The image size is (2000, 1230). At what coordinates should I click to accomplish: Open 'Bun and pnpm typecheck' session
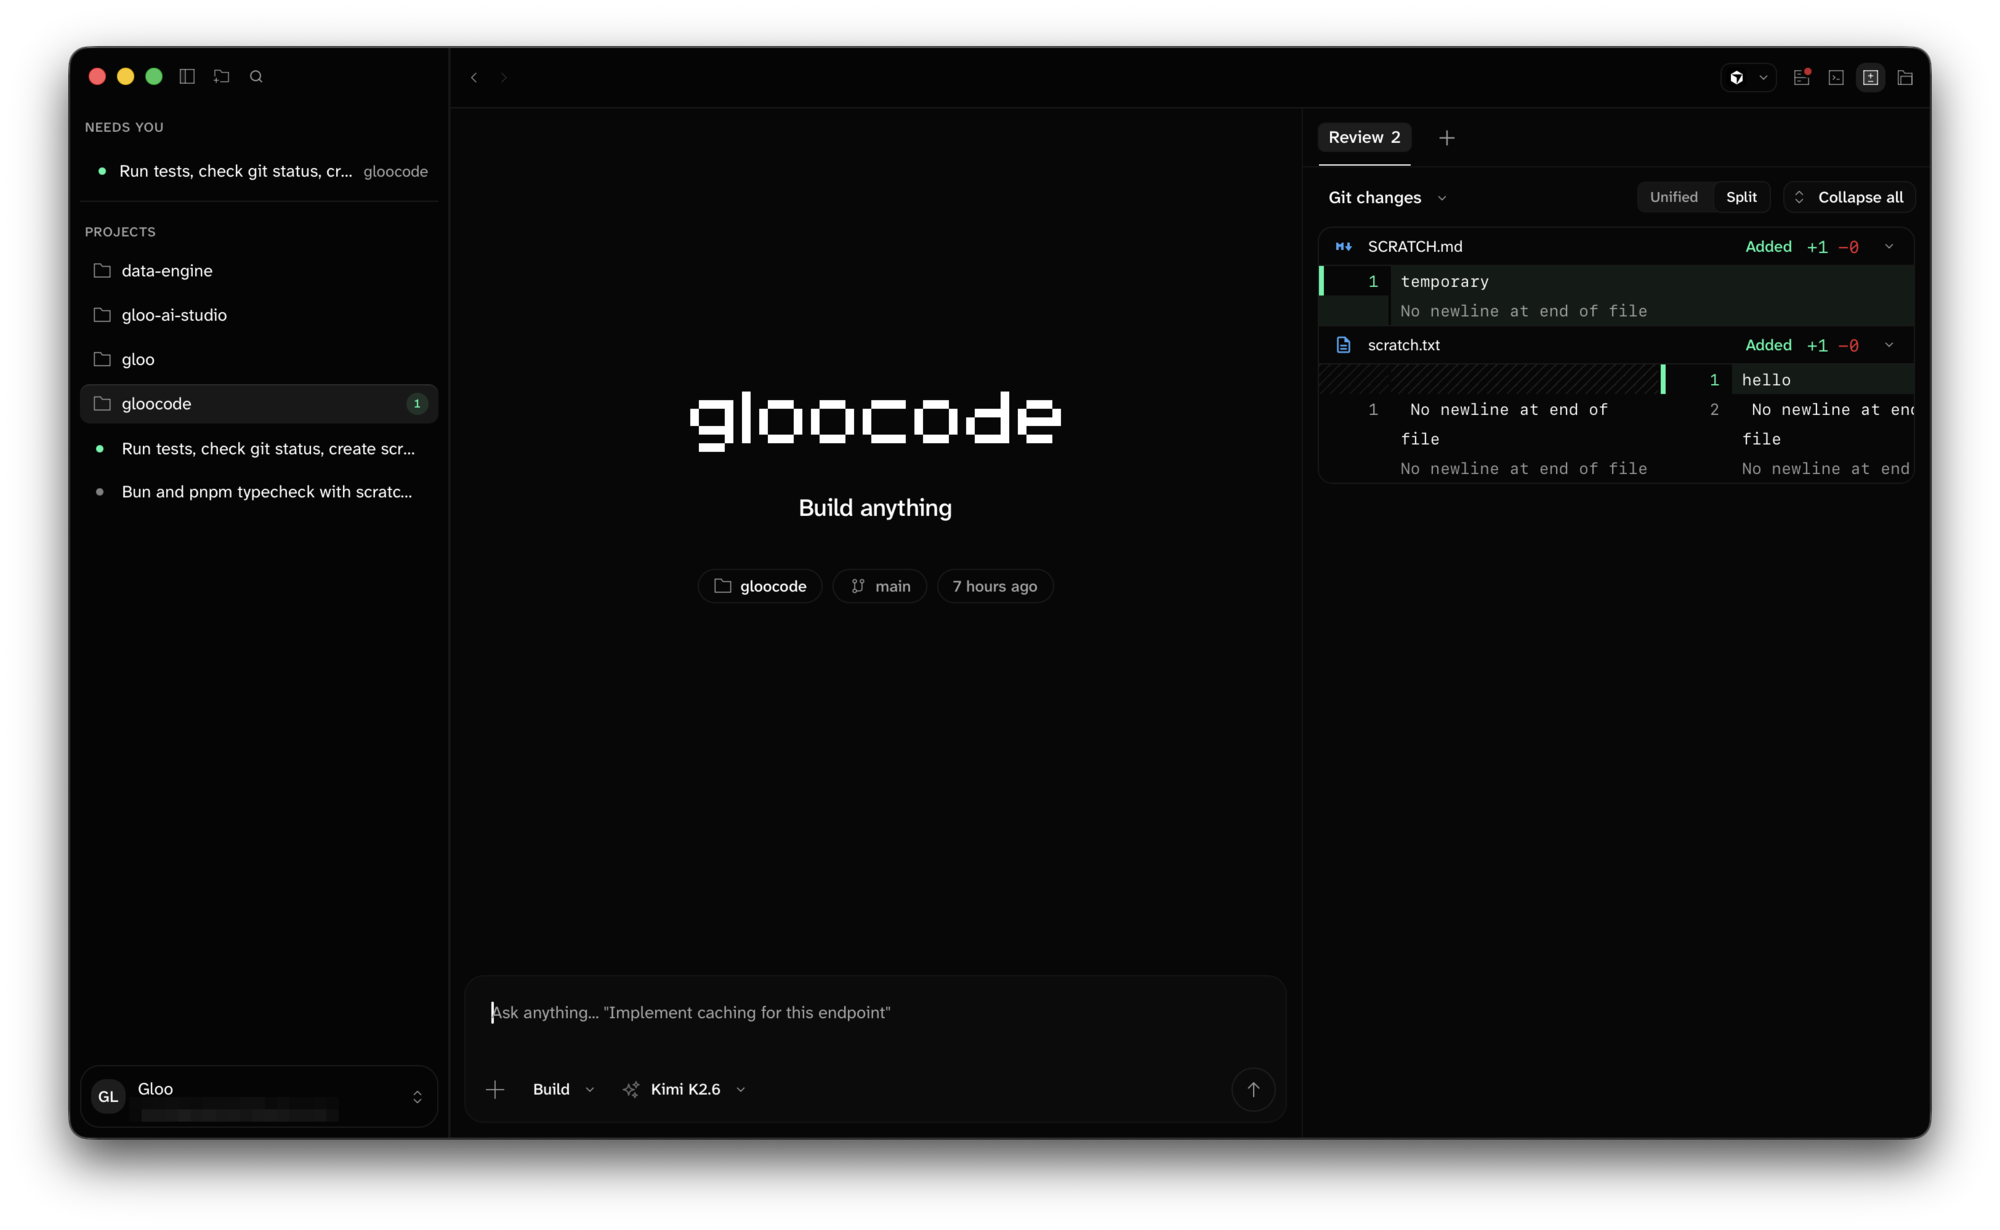259,492
